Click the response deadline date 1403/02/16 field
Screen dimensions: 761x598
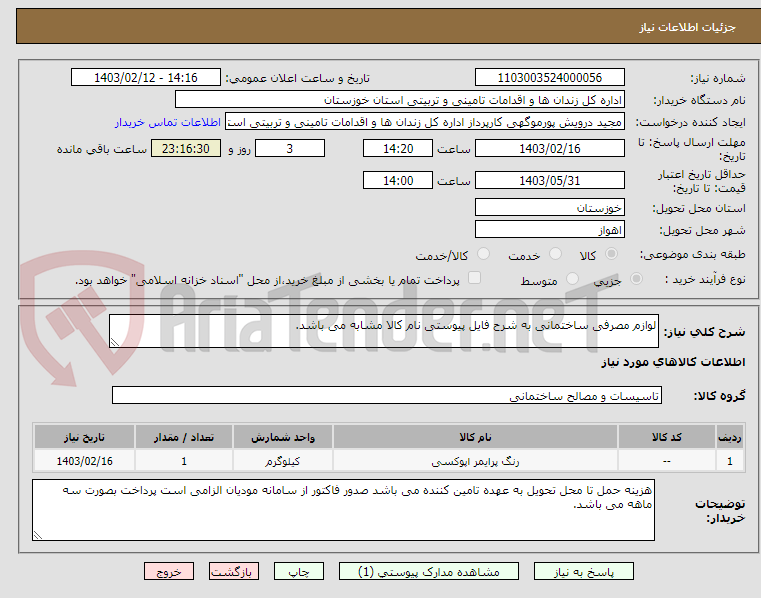pyautogui.click(x=550, y=149)
